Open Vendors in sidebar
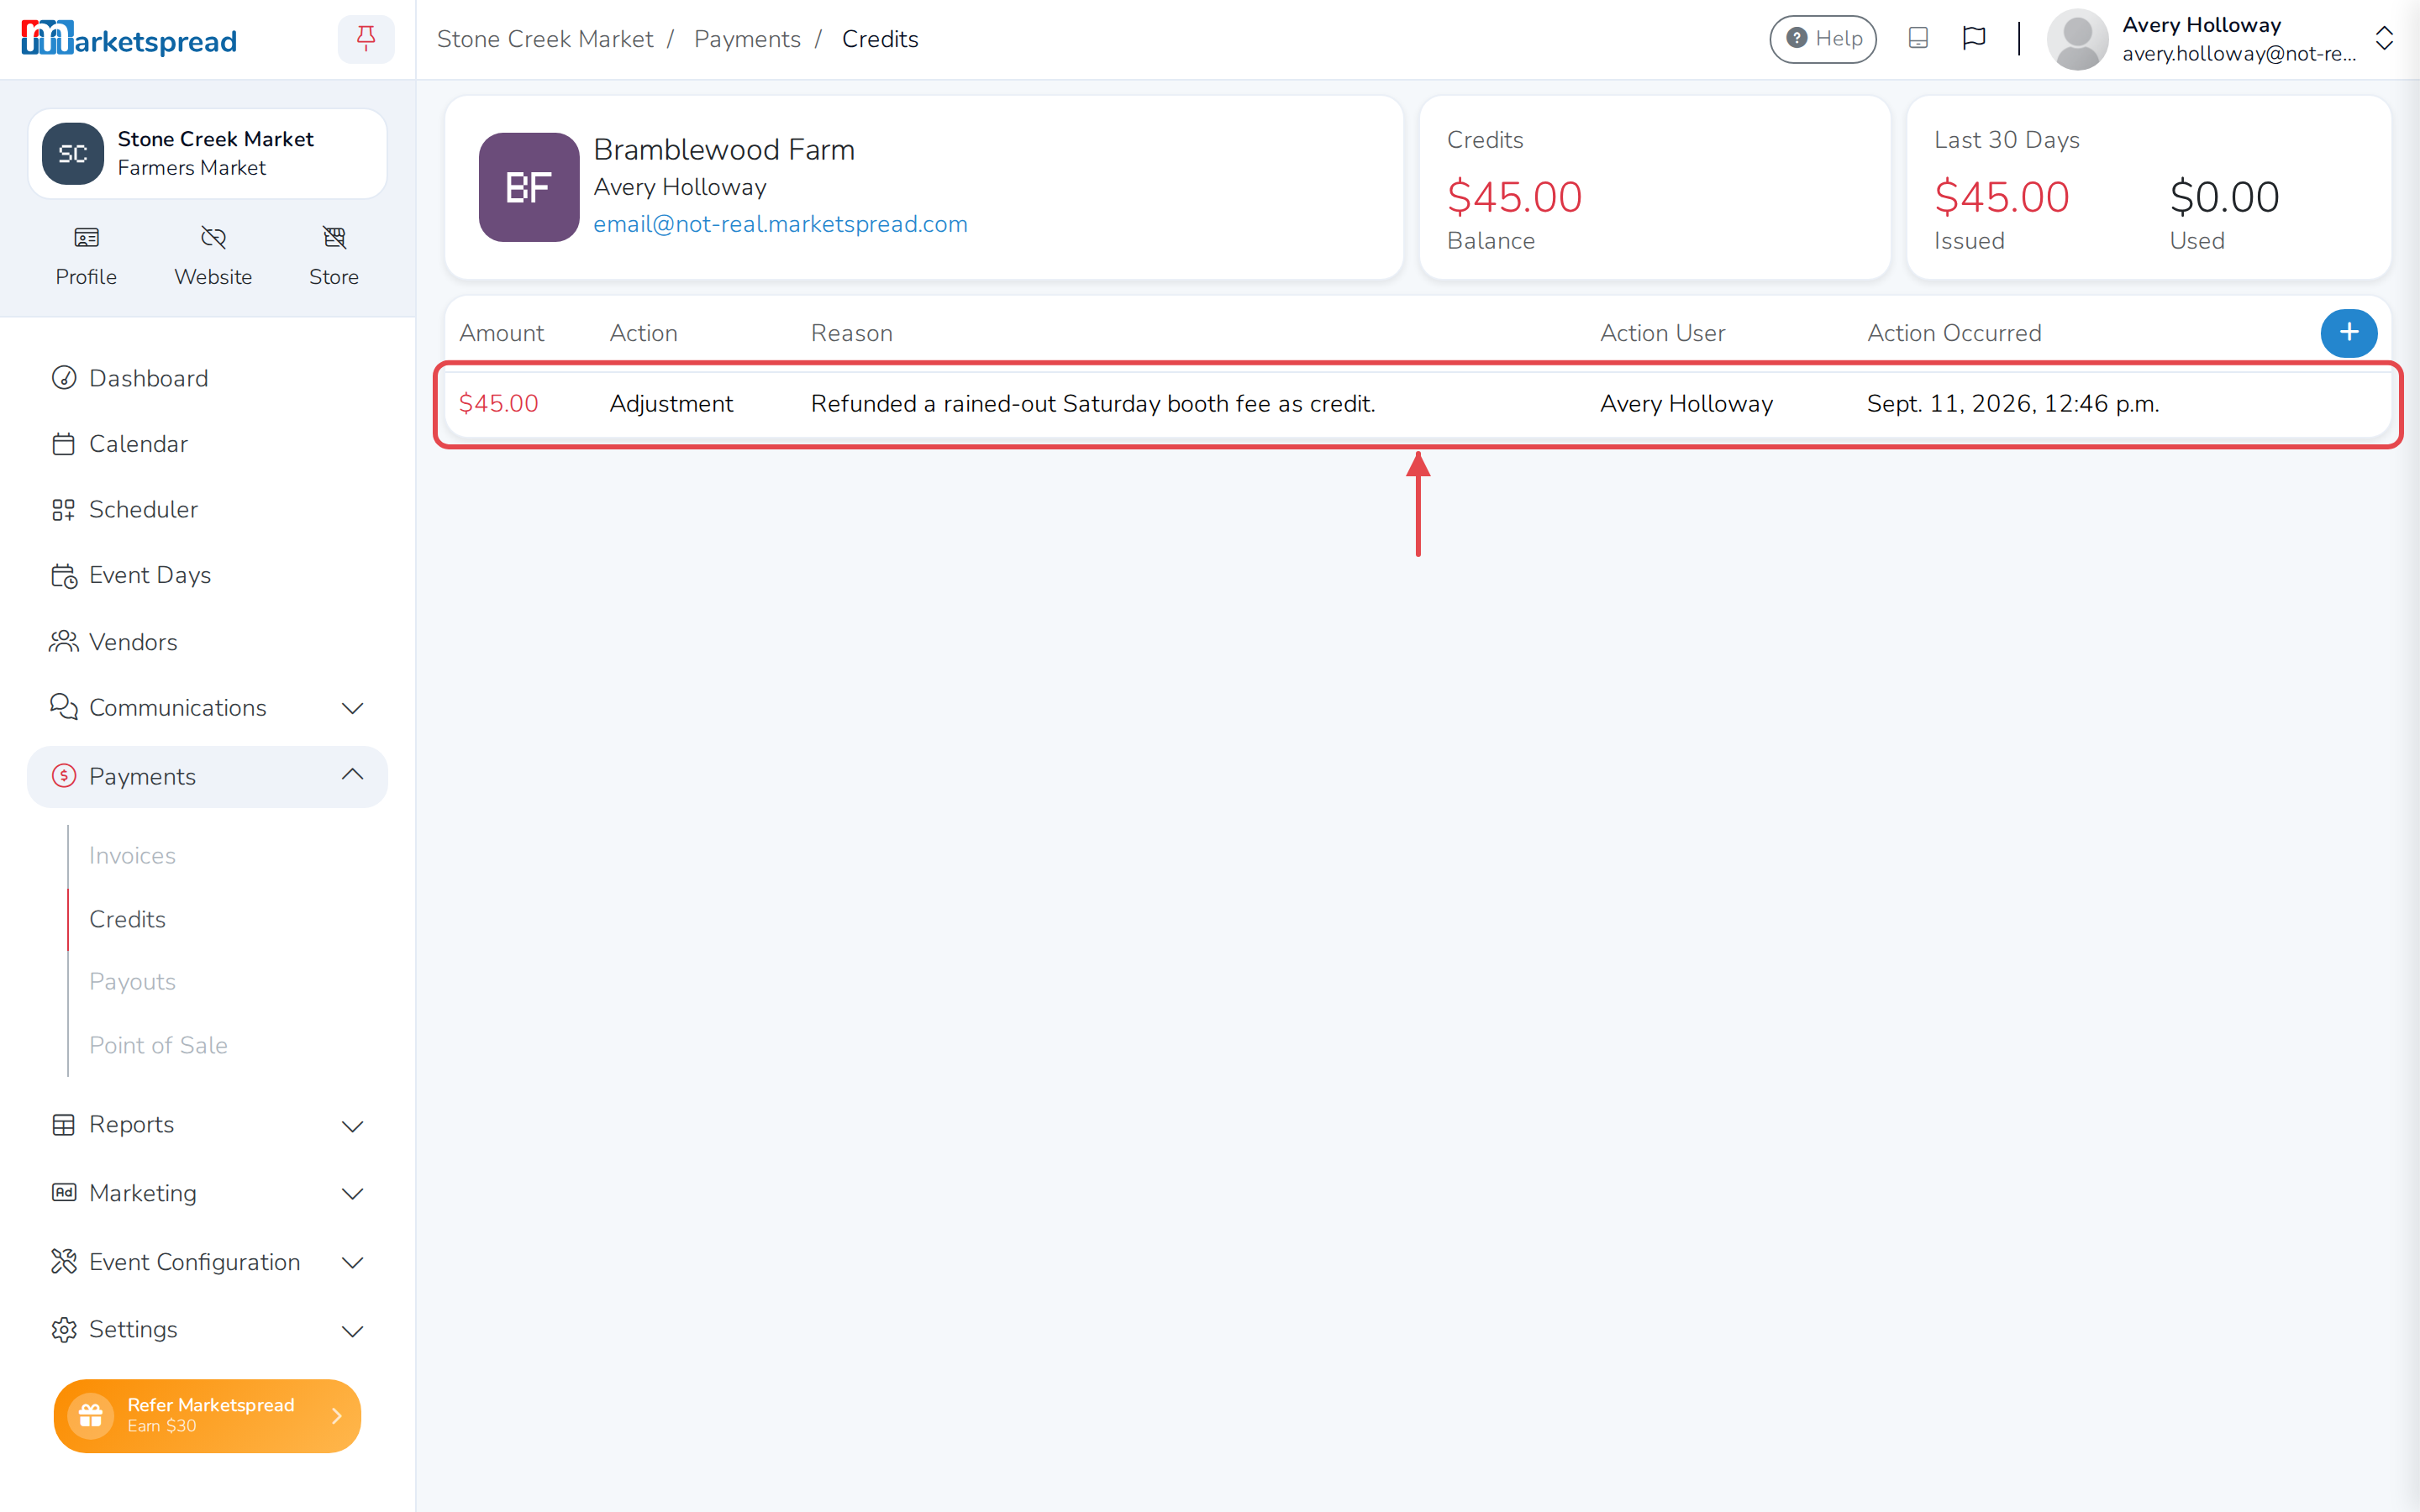Viewport: 2420px width, 1512px height. (207, 642)
